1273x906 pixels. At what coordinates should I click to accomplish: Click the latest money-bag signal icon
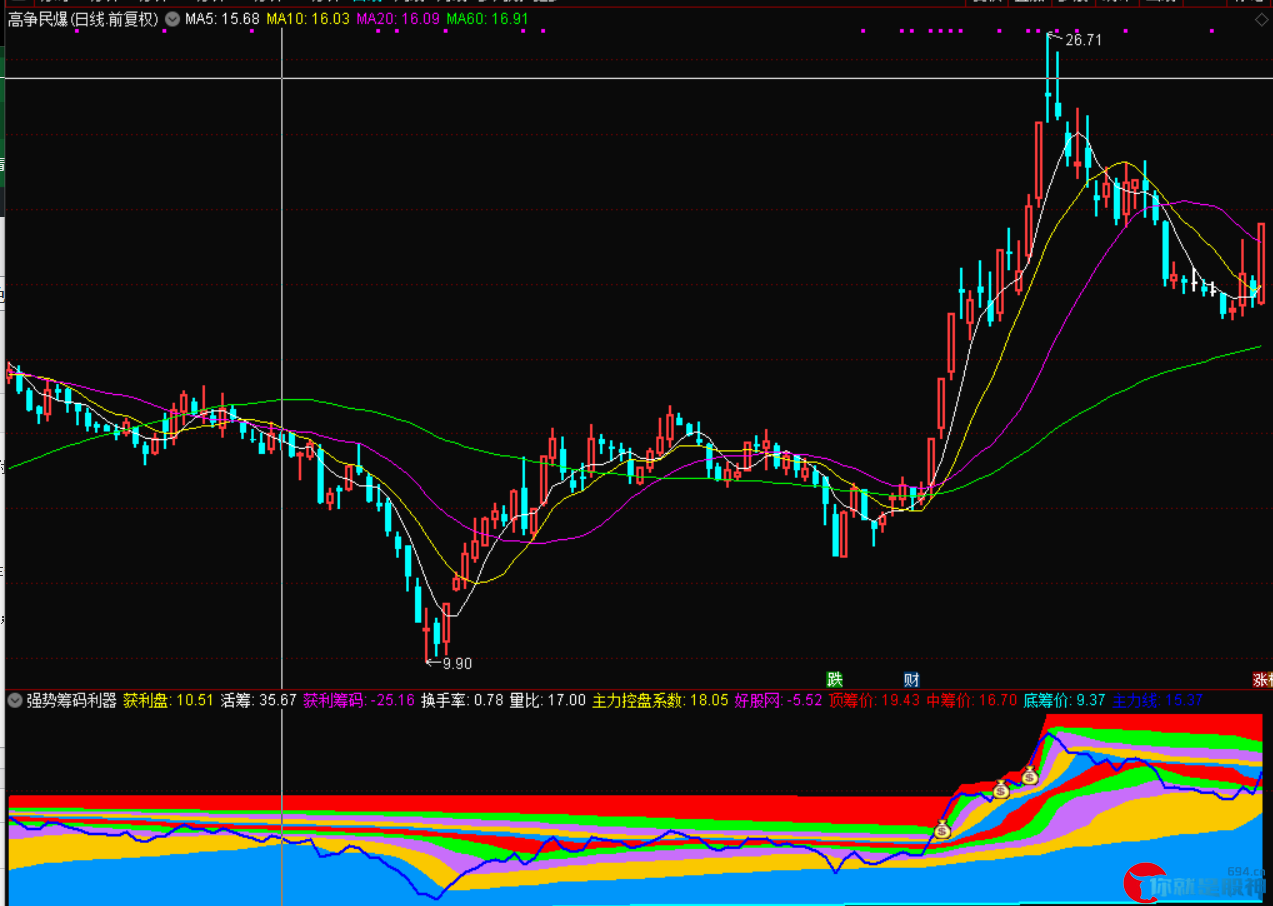click(1030, 775)
